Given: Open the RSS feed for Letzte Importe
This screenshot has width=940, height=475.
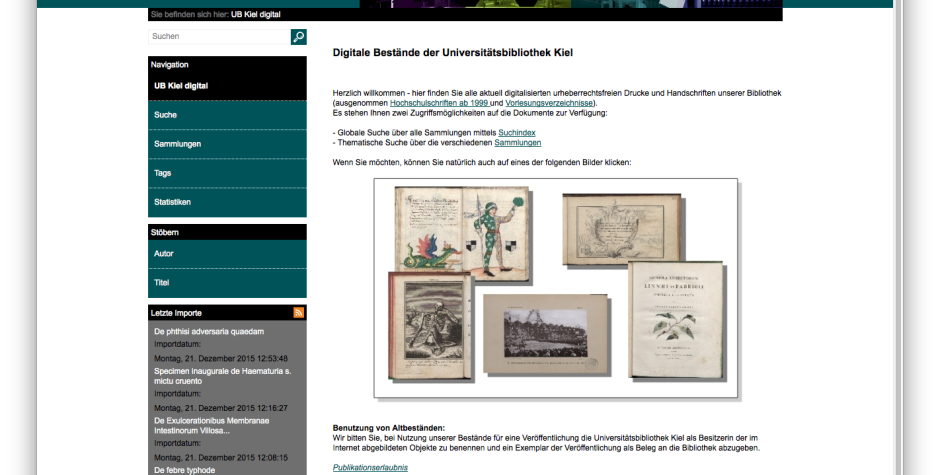Looking at the screenshot, I should pyautogui.click(x=299, y=312).
